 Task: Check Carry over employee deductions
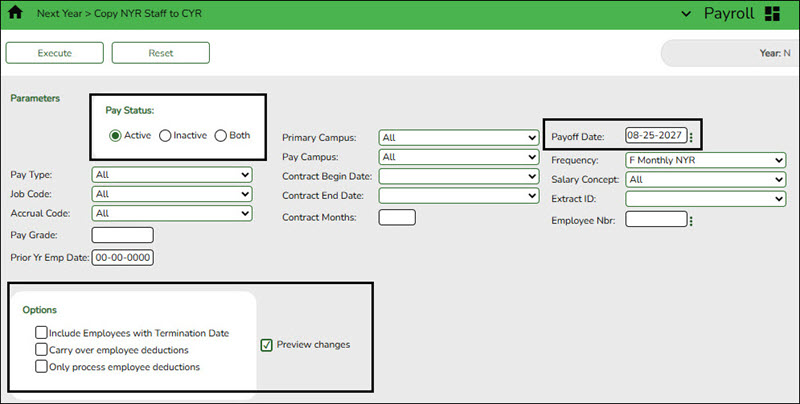click(x=41, y=349)
